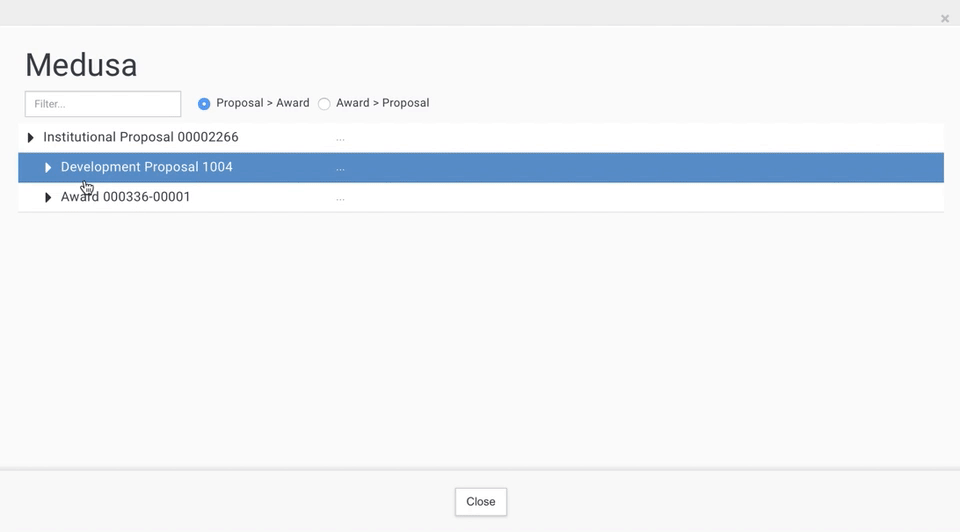Click the gray header bar of the dialog
The height and width of the screenshot is (532, 960).
point(480,12)
